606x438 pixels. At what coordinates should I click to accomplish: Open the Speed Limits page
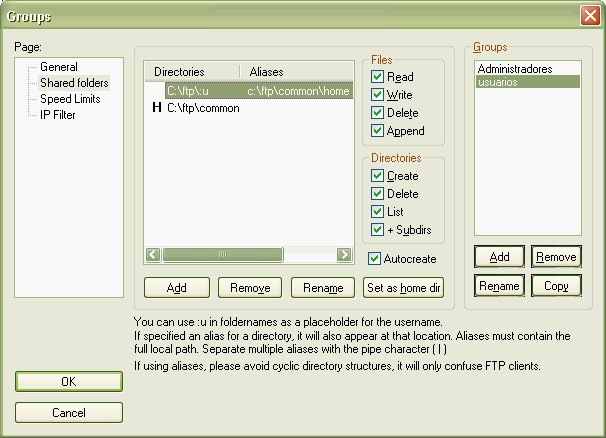pos(71,99)
